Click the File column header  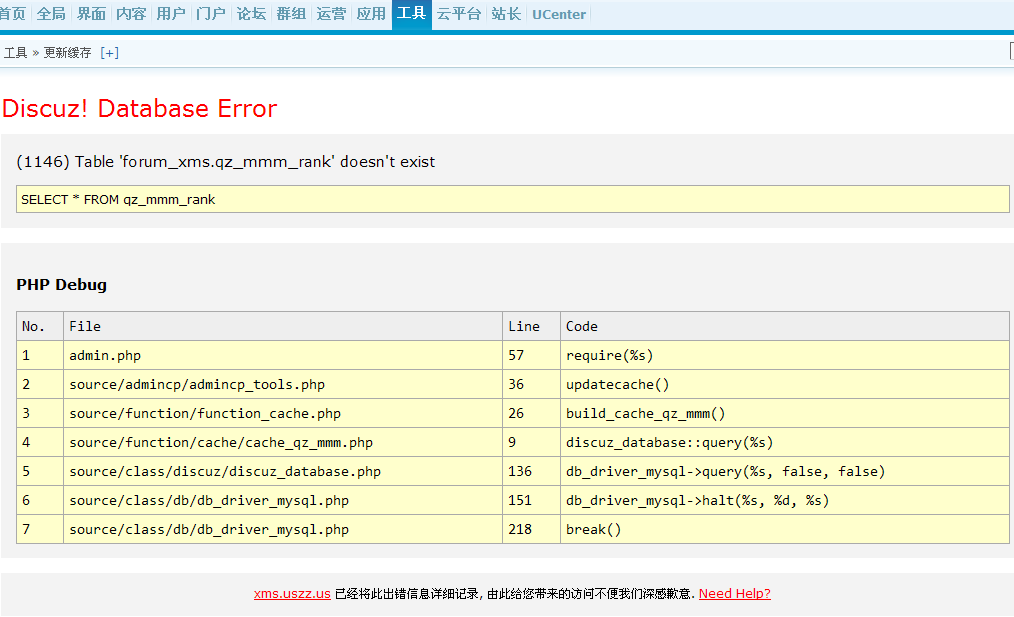[x=283, y=326]
